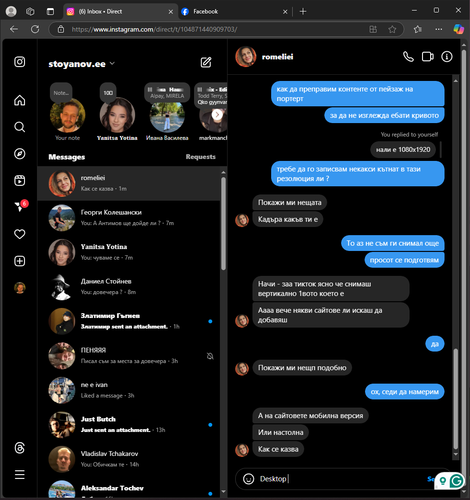Open the Explore compass icon
Viewport: 470px width, 500px height.
point(20,154)
